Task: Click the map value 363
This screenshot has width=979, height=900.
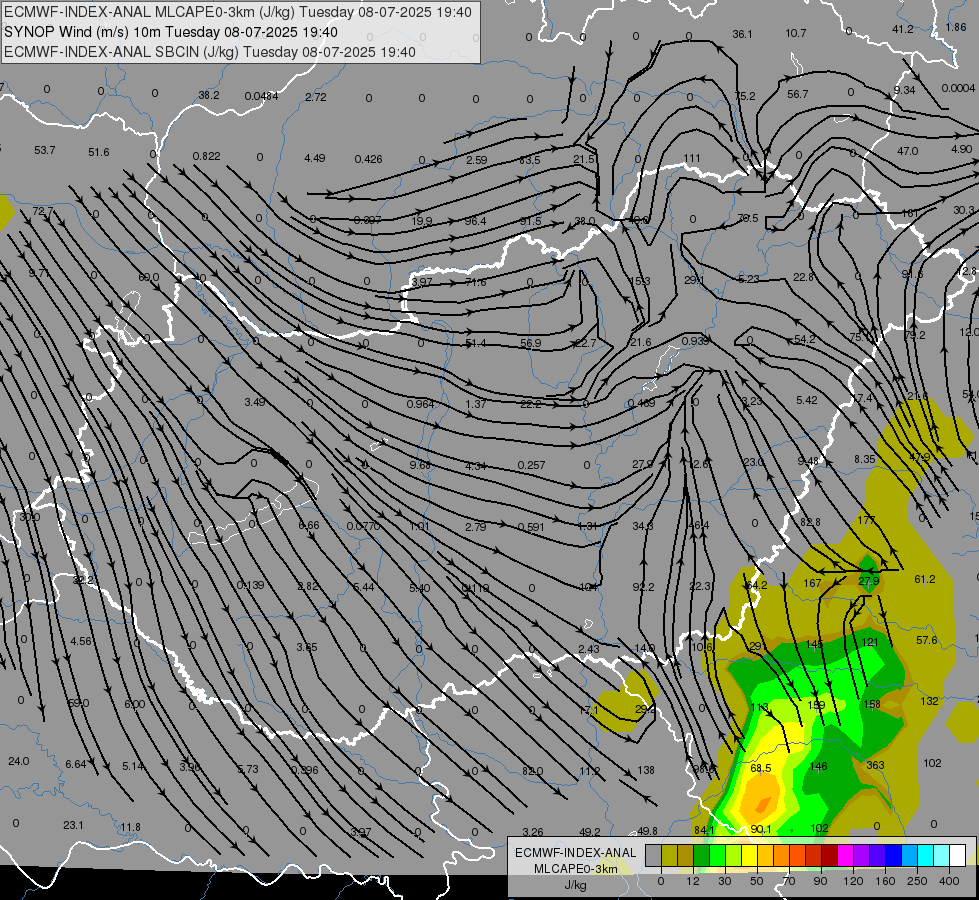Action: (875, 765)
